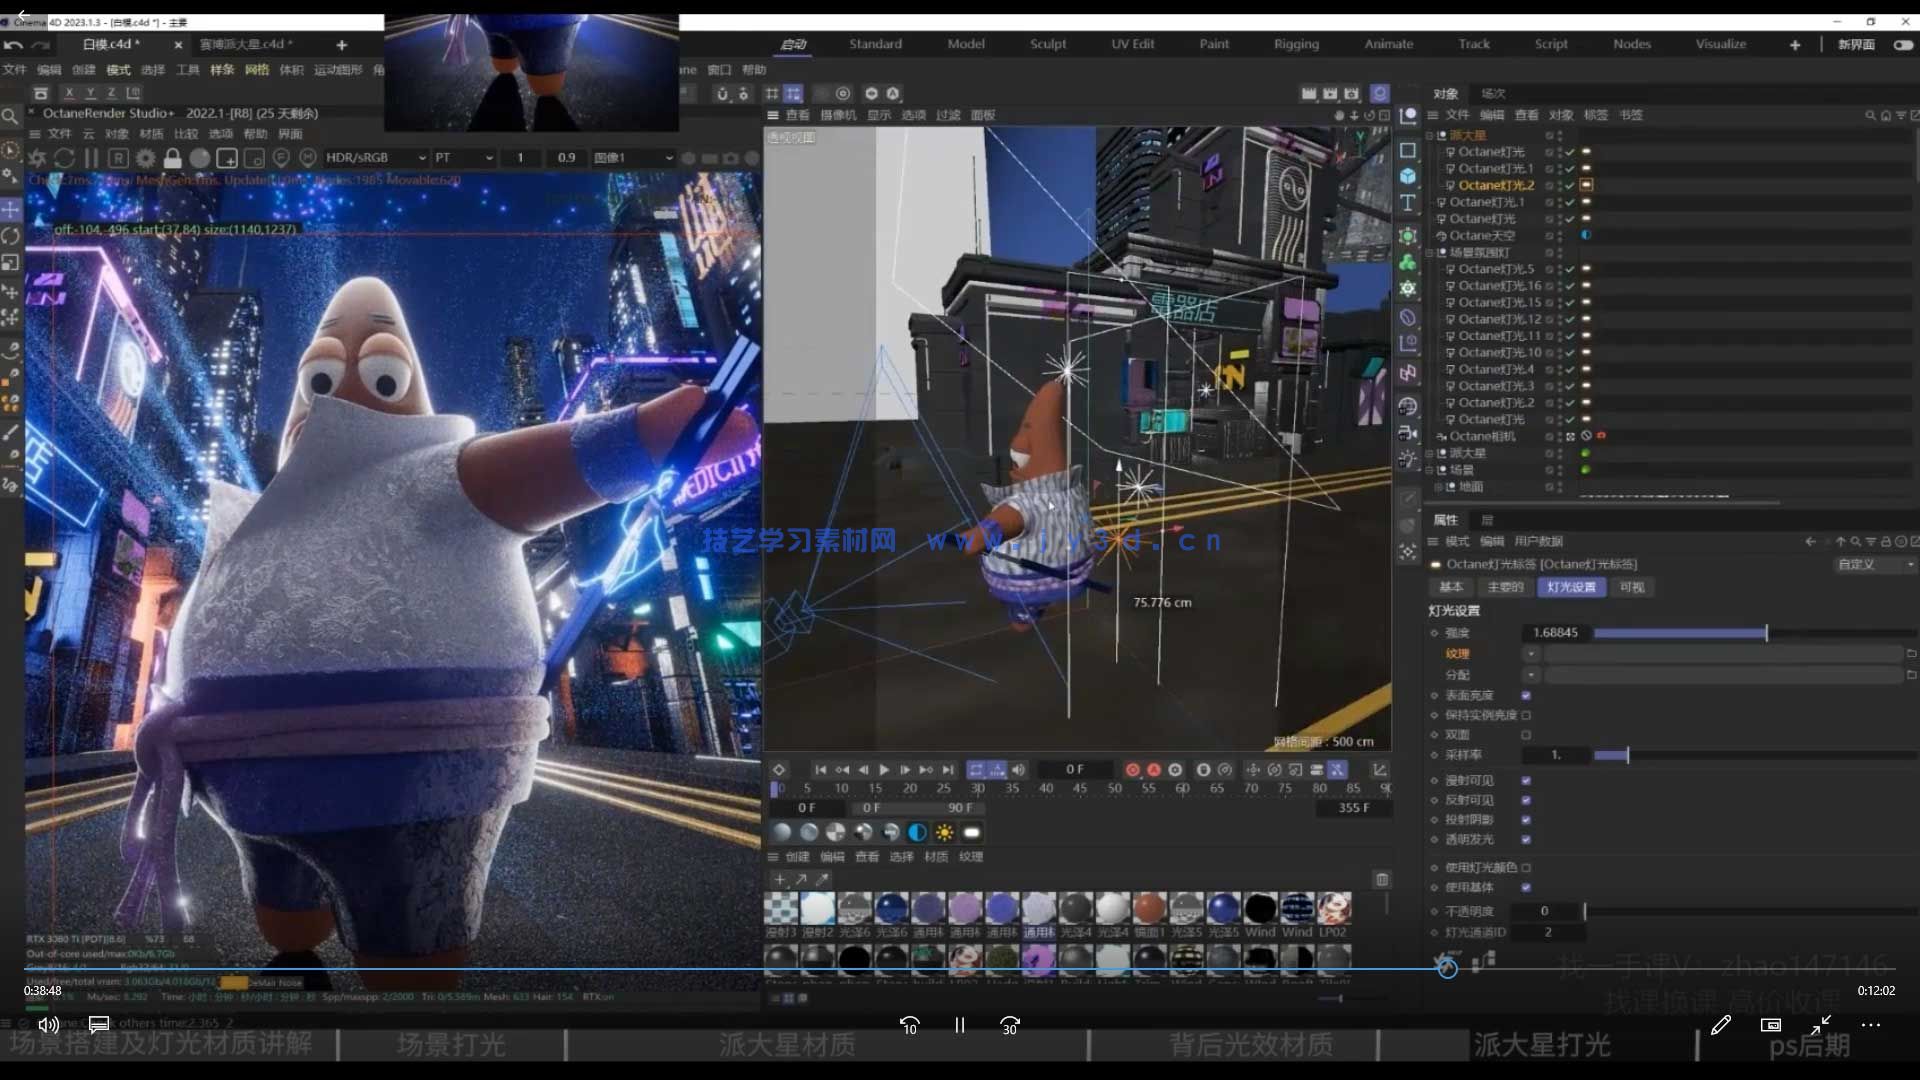
Task: Toggle the Octane viewport lock icon
Action: pos(172,158)
